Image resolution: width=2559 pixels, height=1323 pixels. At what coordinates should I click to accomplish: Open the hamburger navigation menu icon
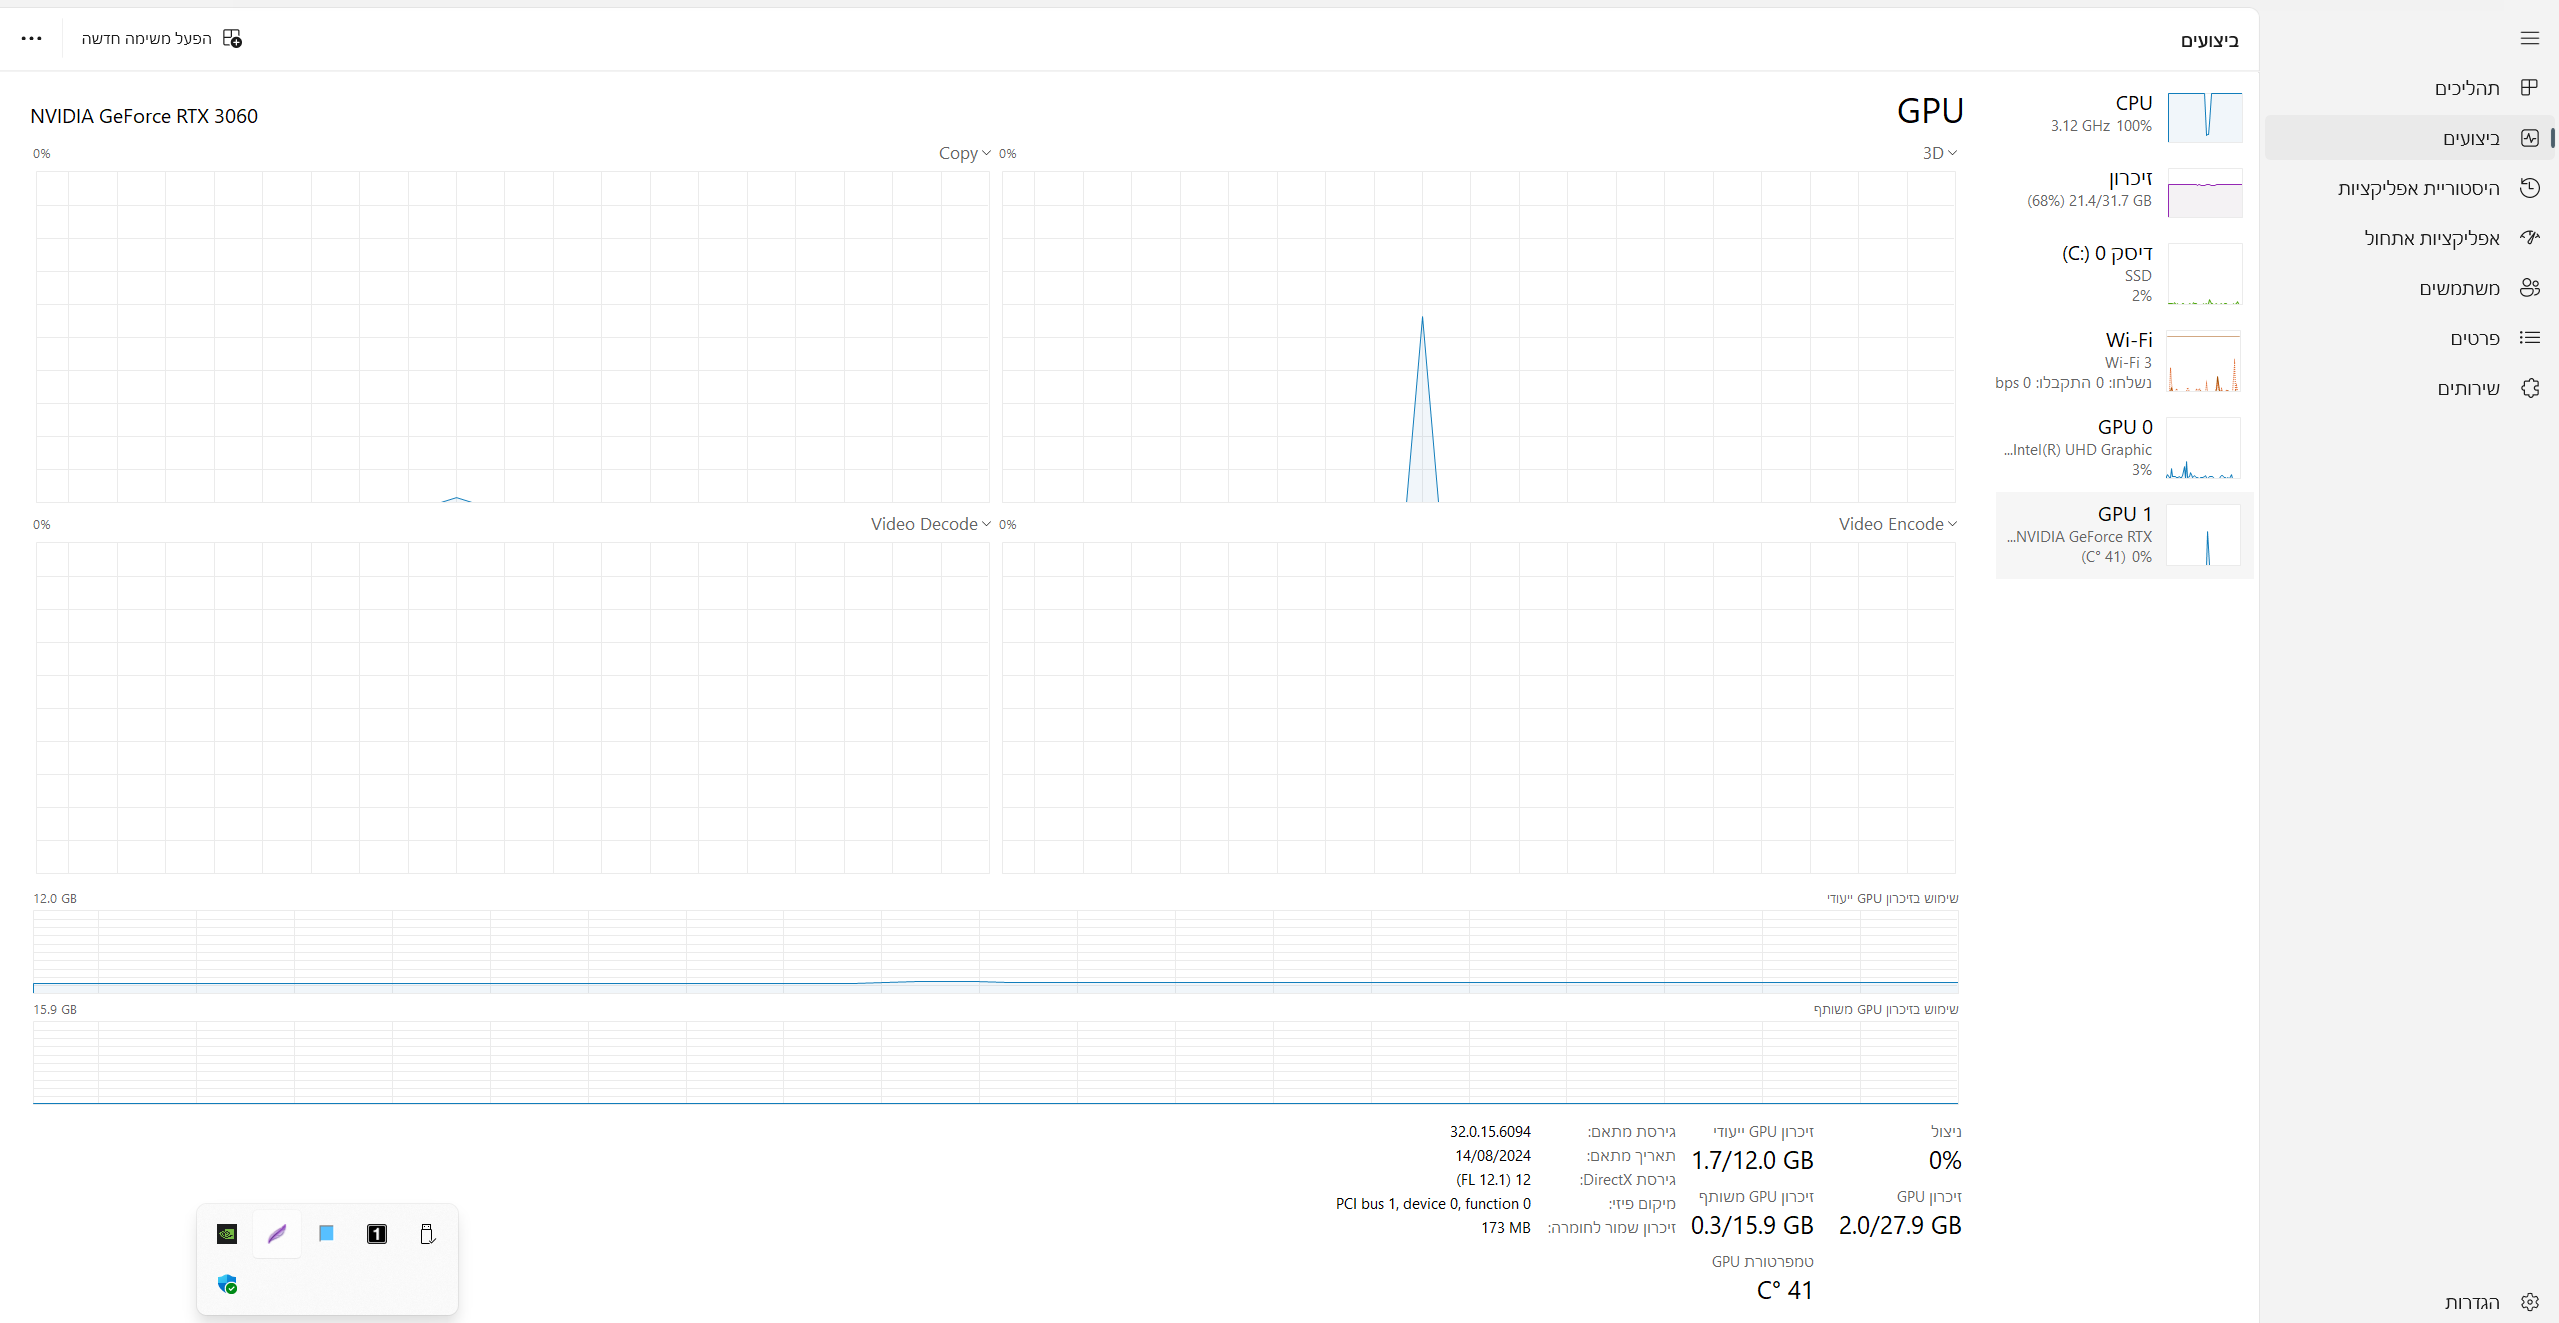point(2529,38)
